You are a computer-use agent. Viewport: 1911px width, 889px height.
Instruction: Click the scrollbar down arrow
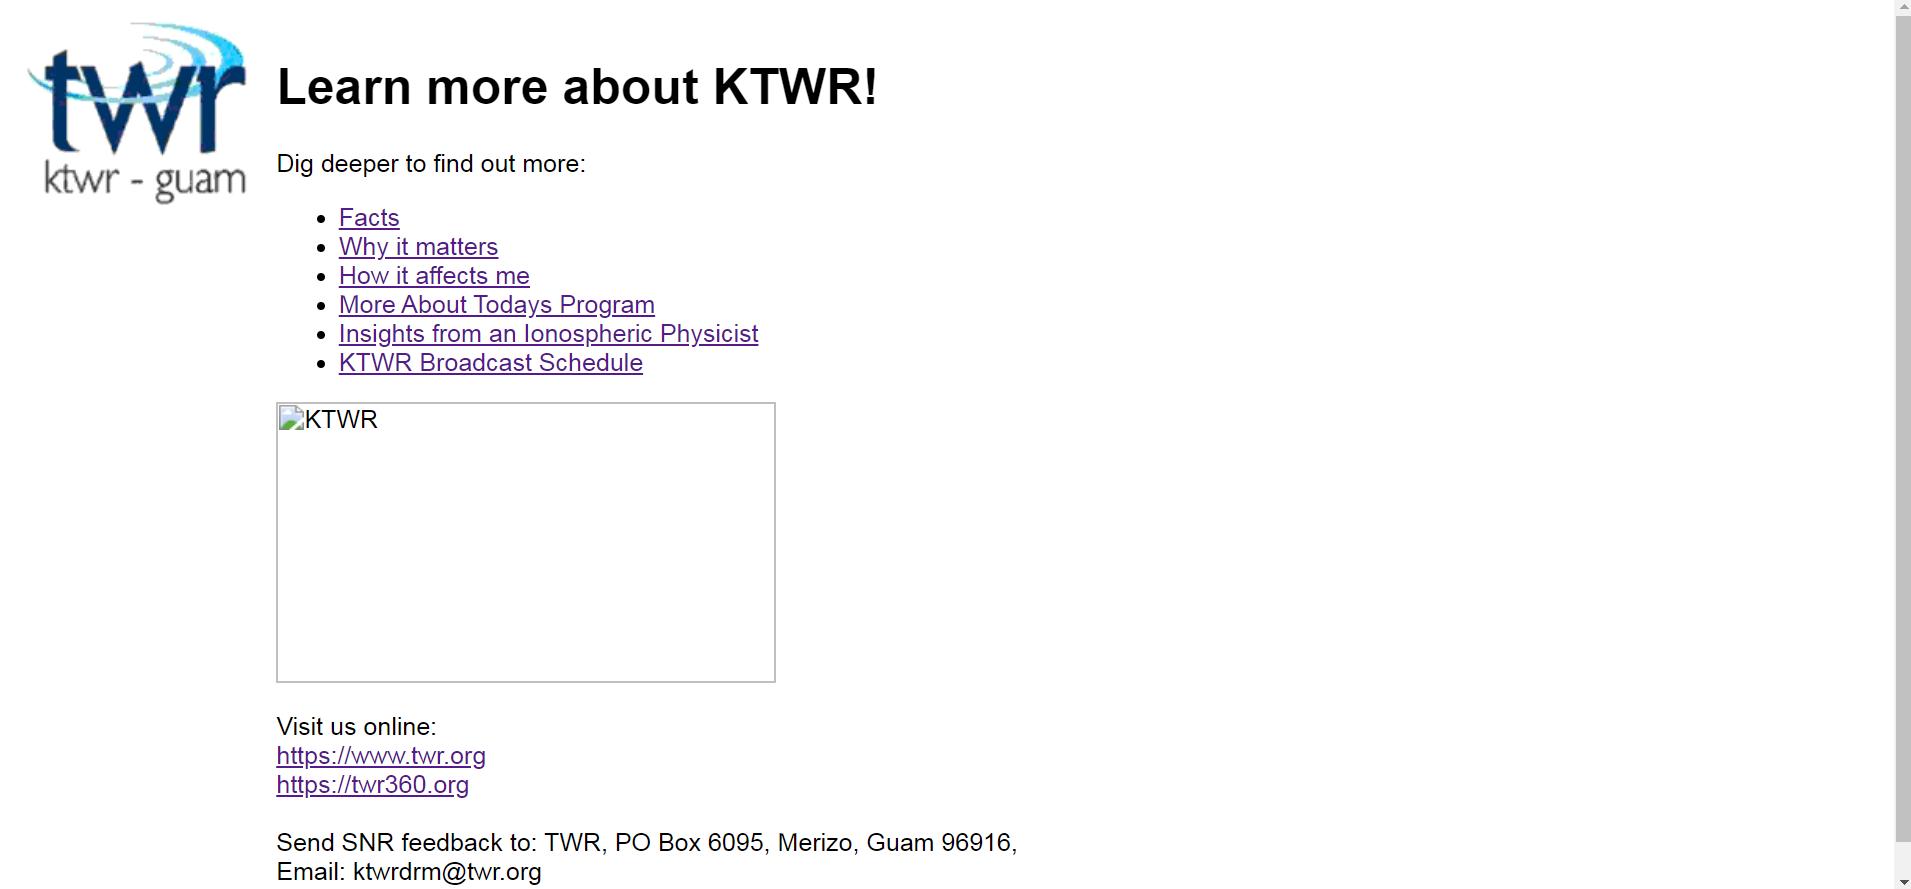(x=1903, y=881)
